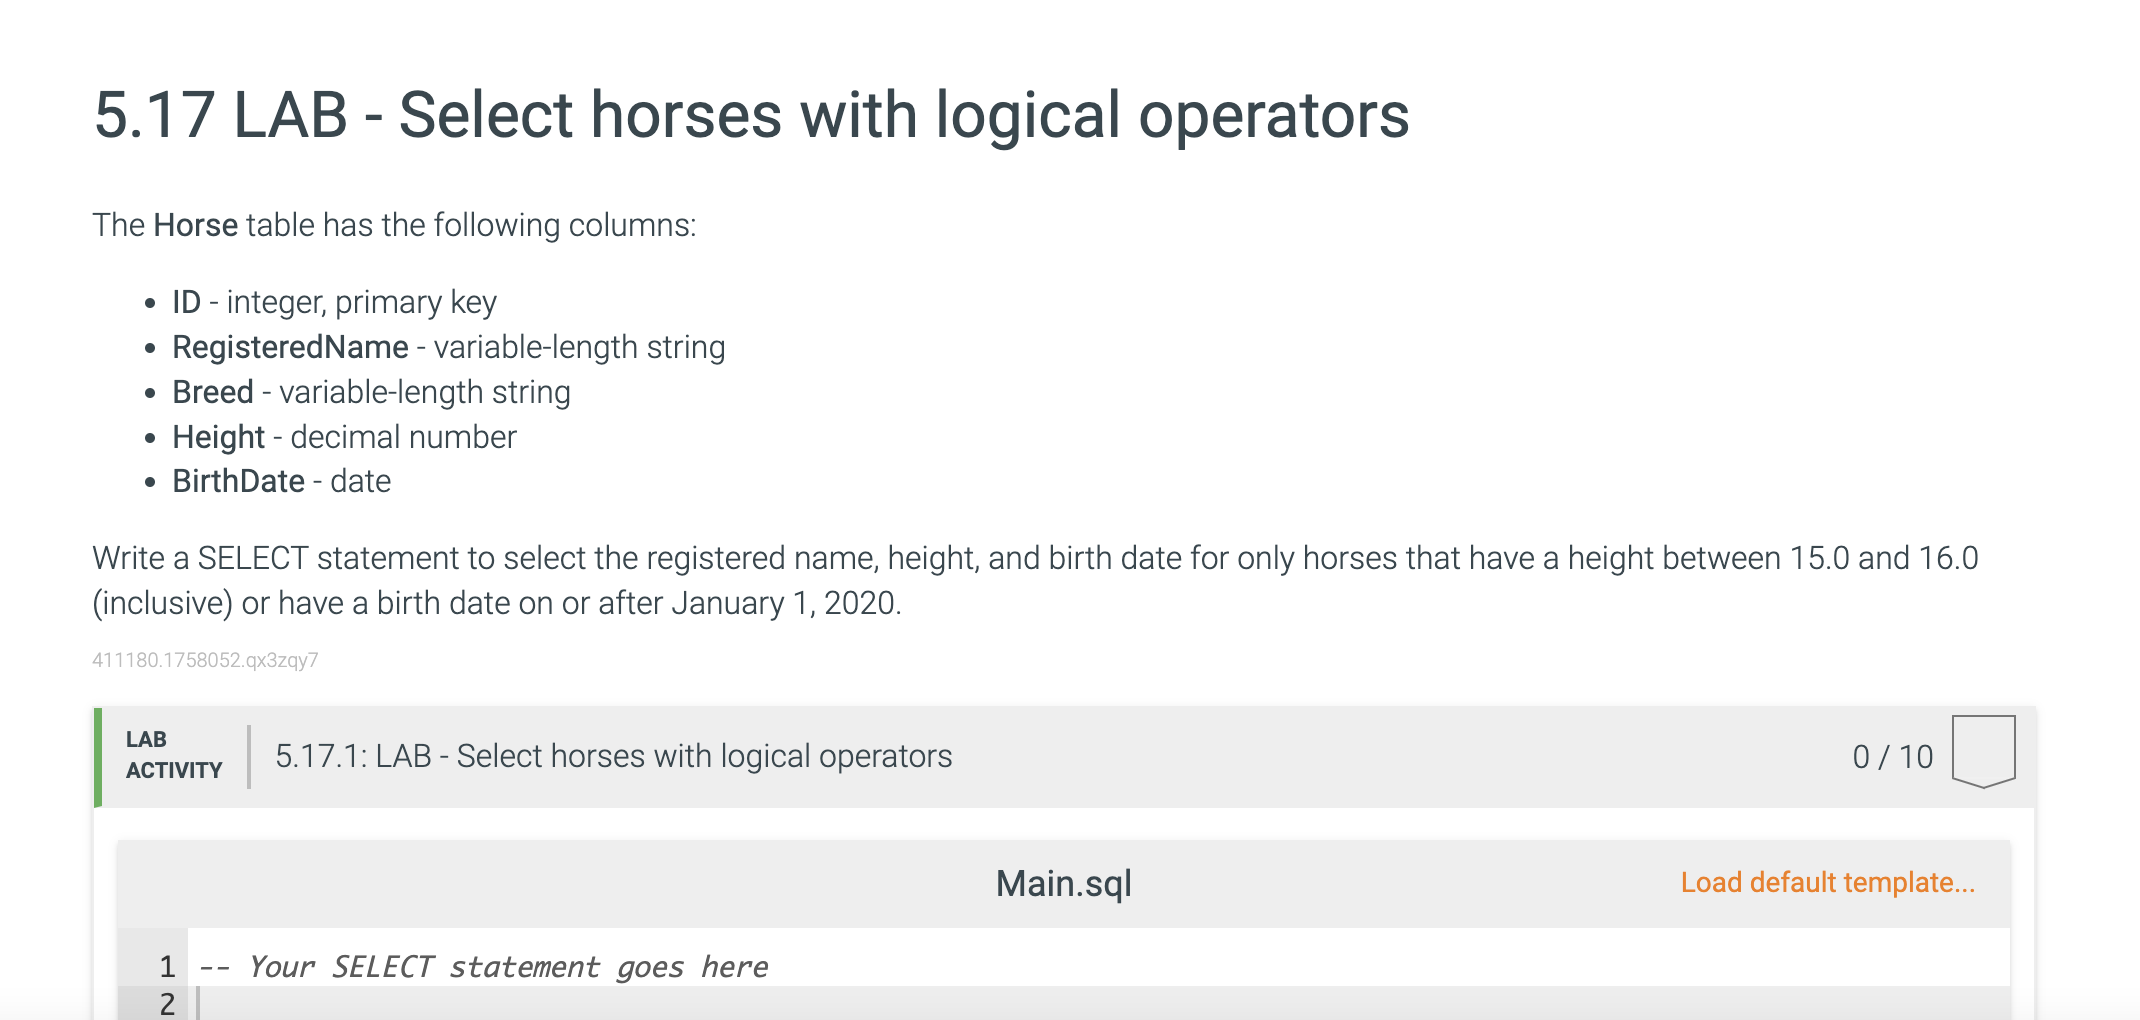2140x1020 pixels.
Task: Click line number 1 in the editor gutter
Action: [166, 965]
